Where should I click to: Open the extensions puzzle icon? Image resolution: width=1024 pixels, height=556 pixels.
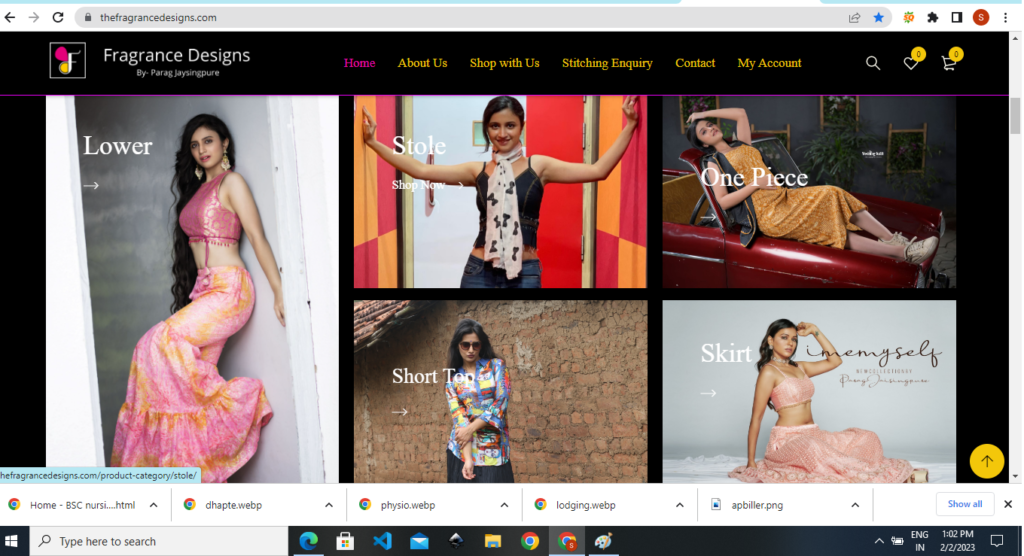point(933,18)
